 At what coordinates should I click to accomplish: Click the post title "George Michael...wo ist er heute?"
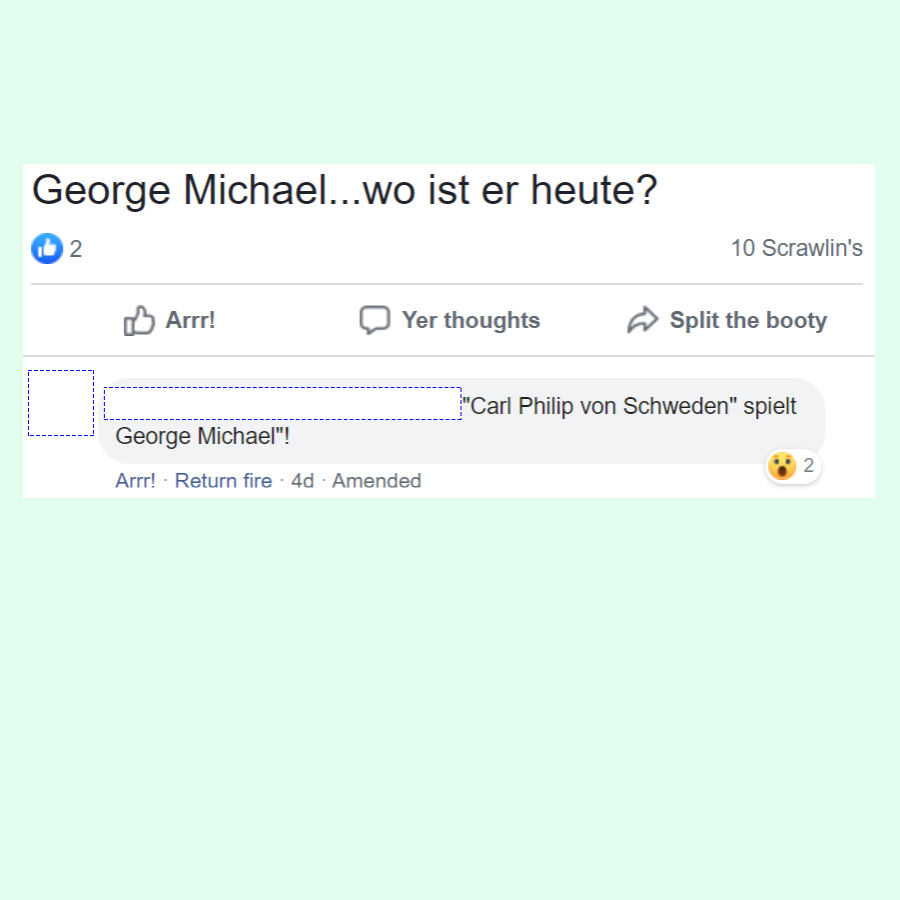point(344,191)
